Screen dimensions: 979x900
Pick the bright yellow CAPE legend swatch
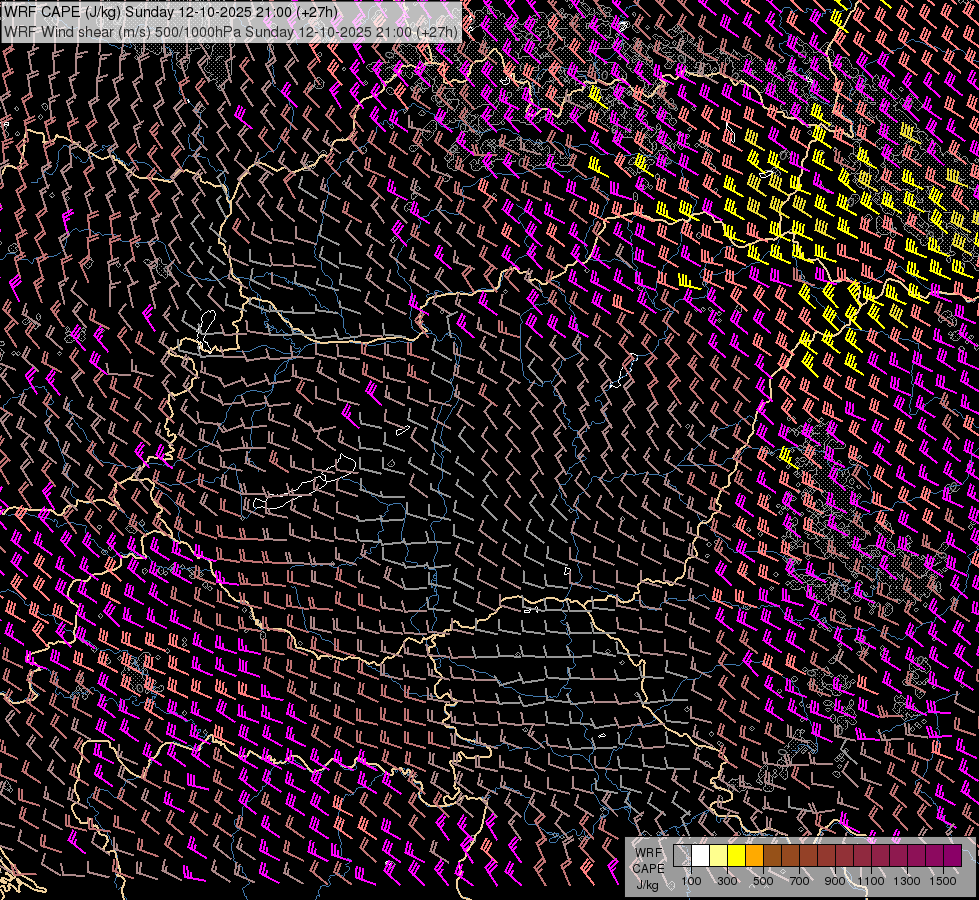coord(736,856)
